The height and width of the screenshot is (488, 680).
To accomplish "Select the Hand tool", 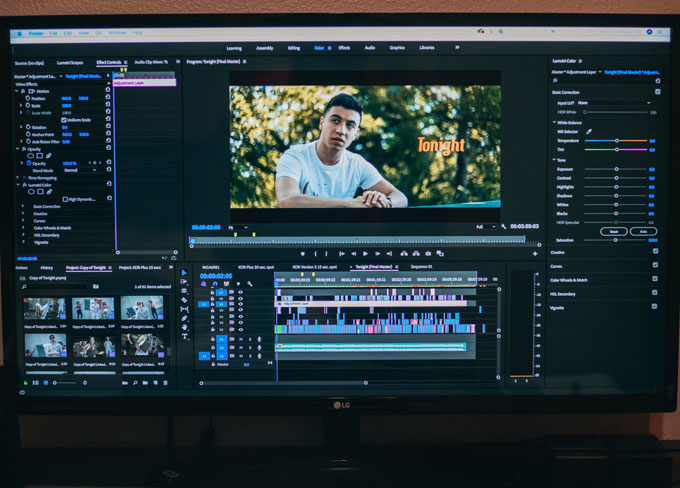I will tap(184, 327).
